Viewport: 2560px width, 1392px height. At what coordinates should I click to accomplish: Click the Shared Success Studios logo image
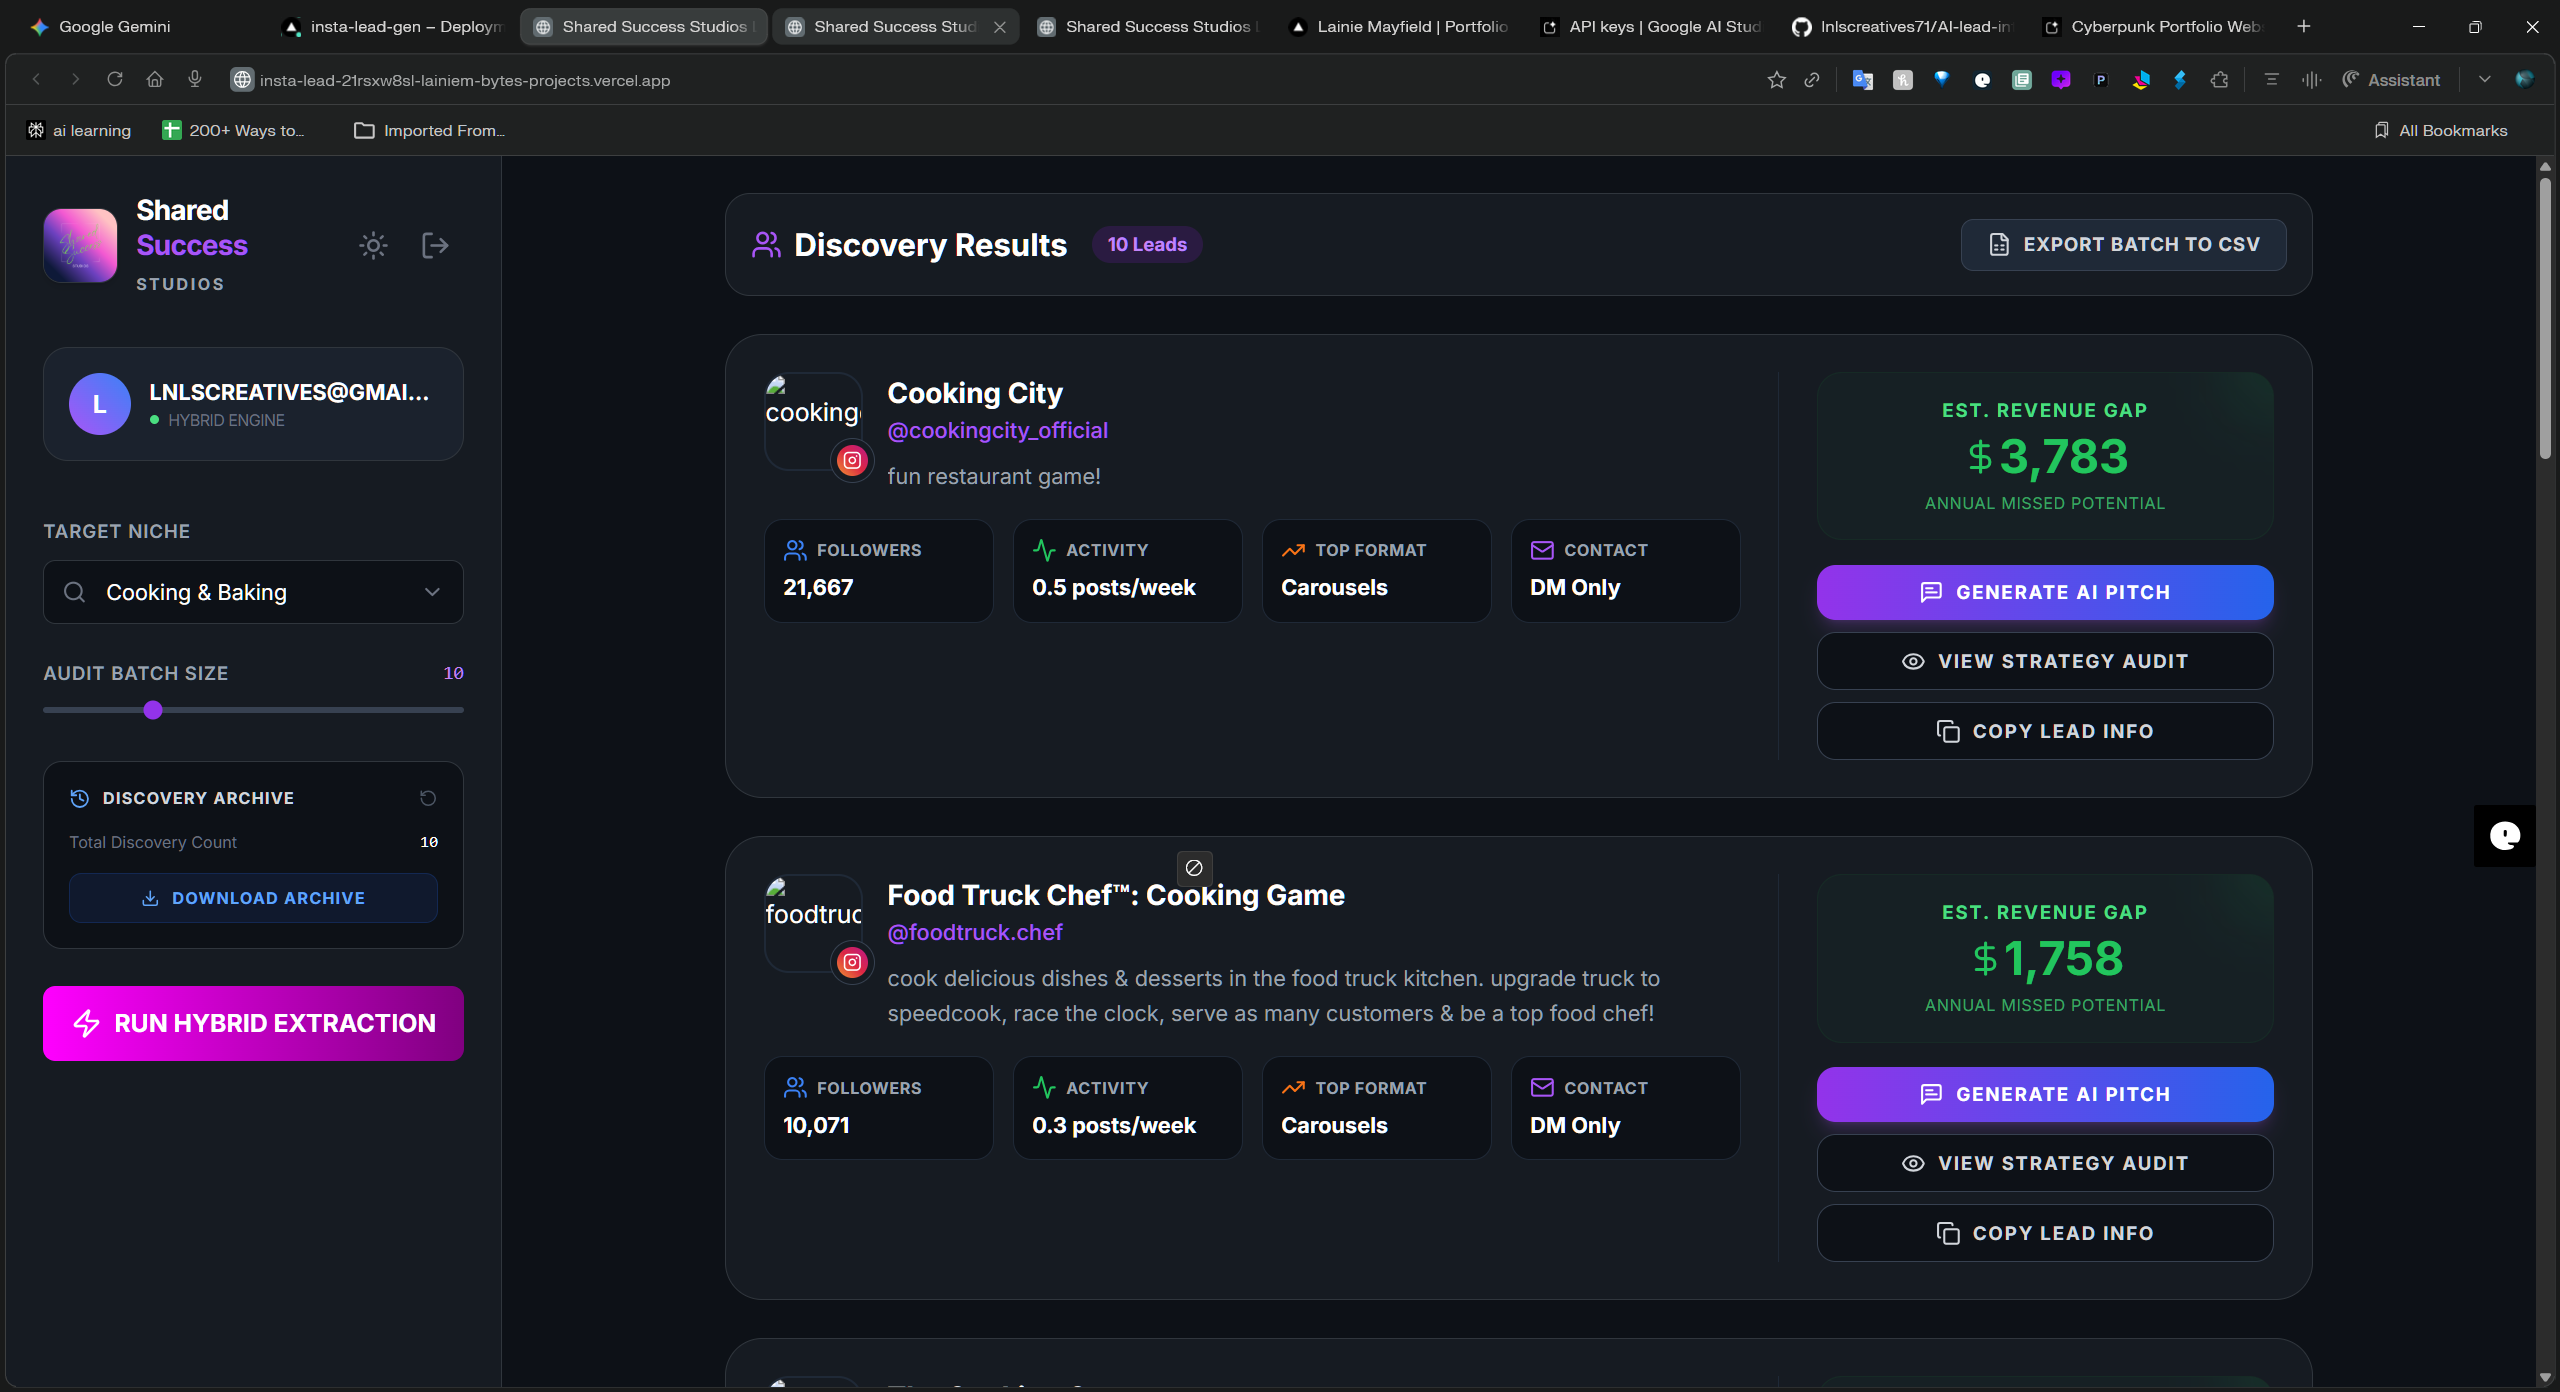tap(80, 246)
